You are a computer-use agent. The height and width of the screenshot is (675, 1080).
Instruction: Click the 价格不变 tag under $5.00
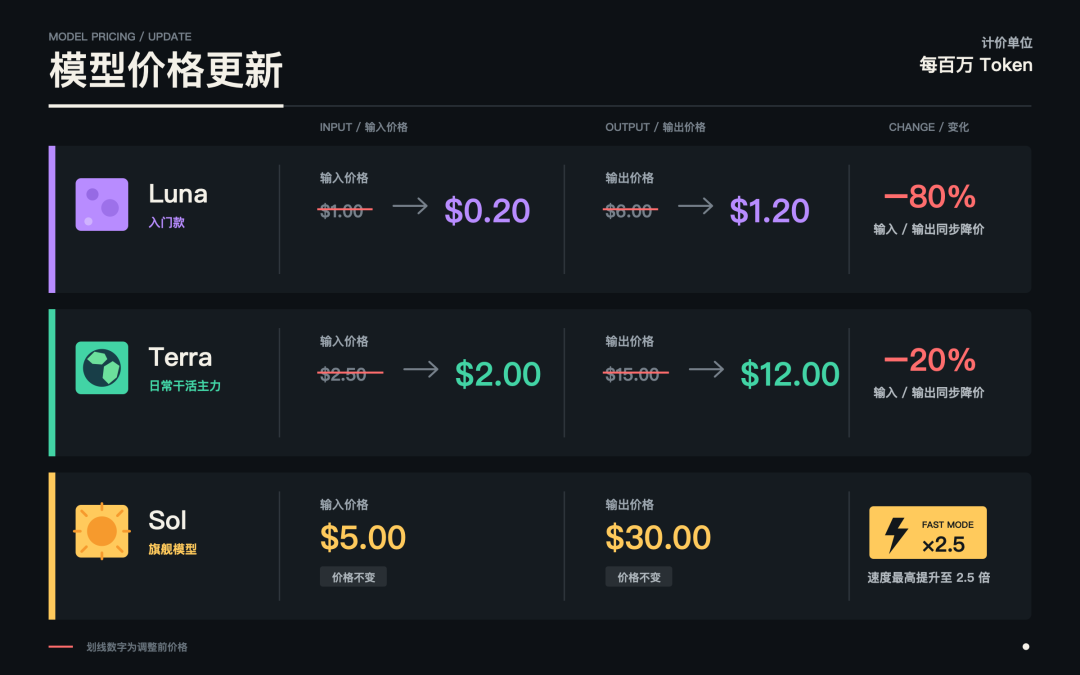tap(353, 577)
